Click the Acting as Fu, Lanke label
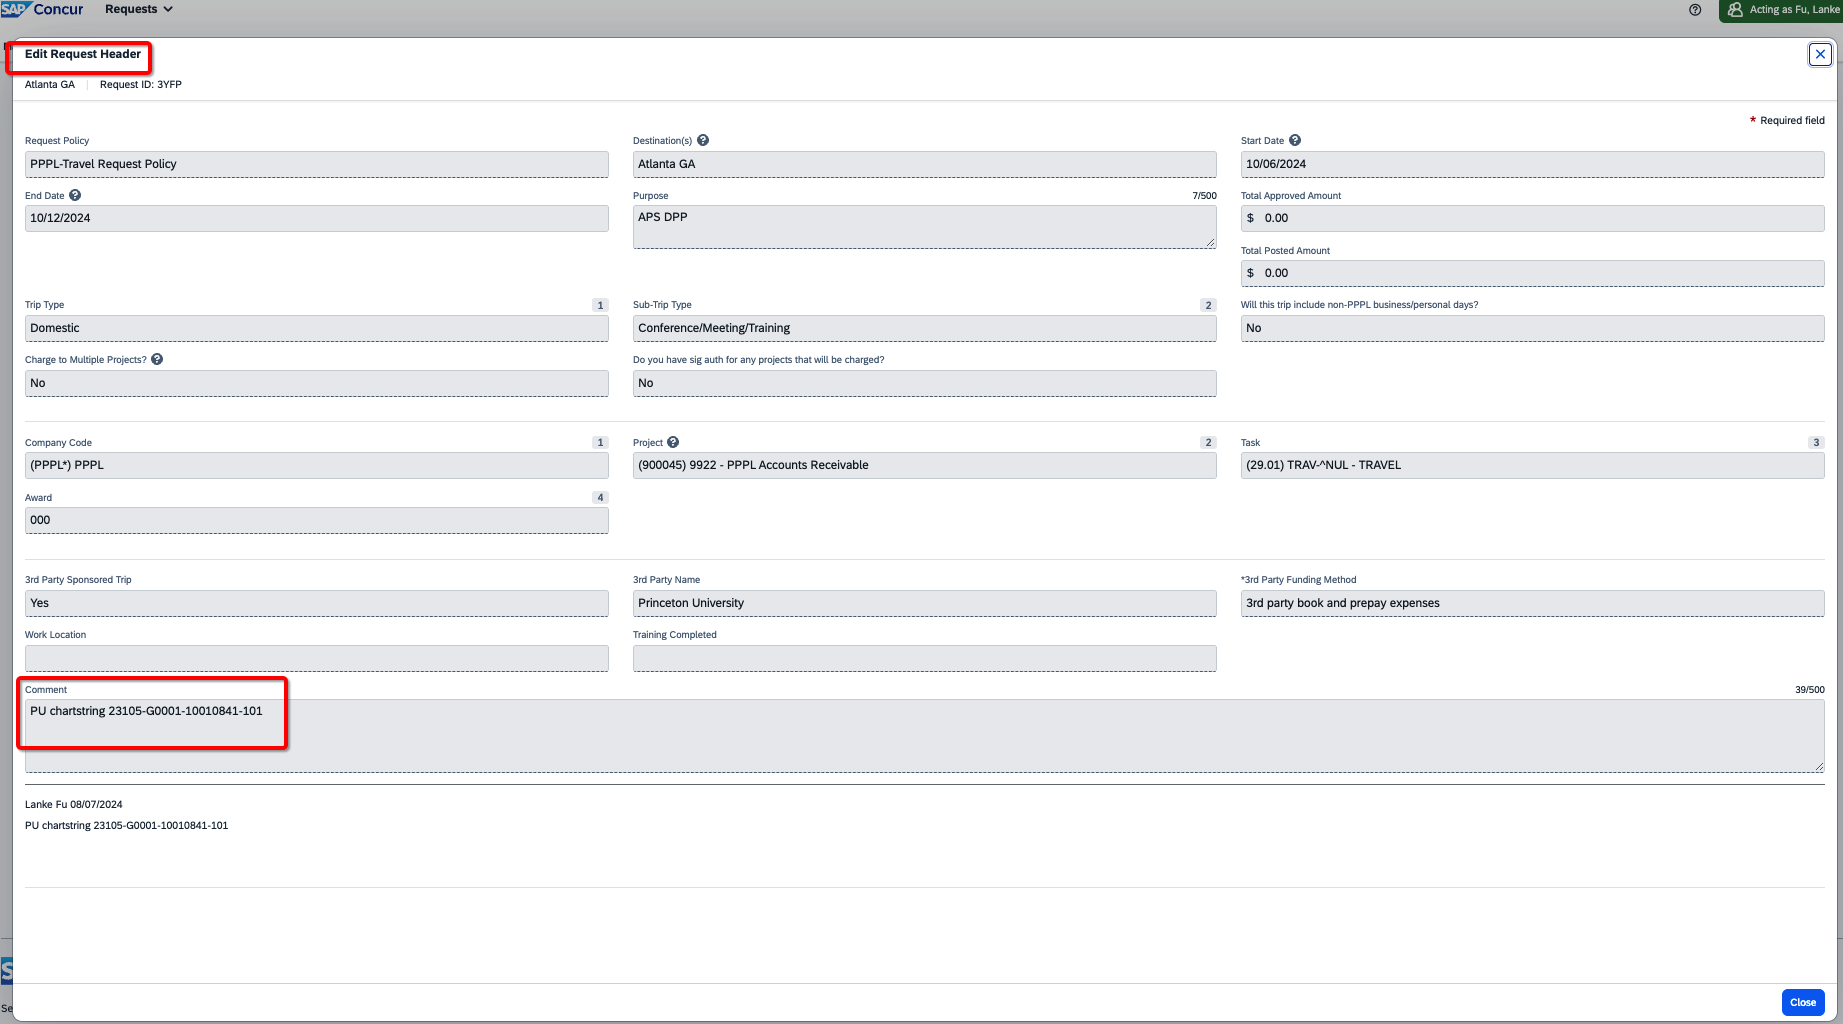 point(1795,10)
